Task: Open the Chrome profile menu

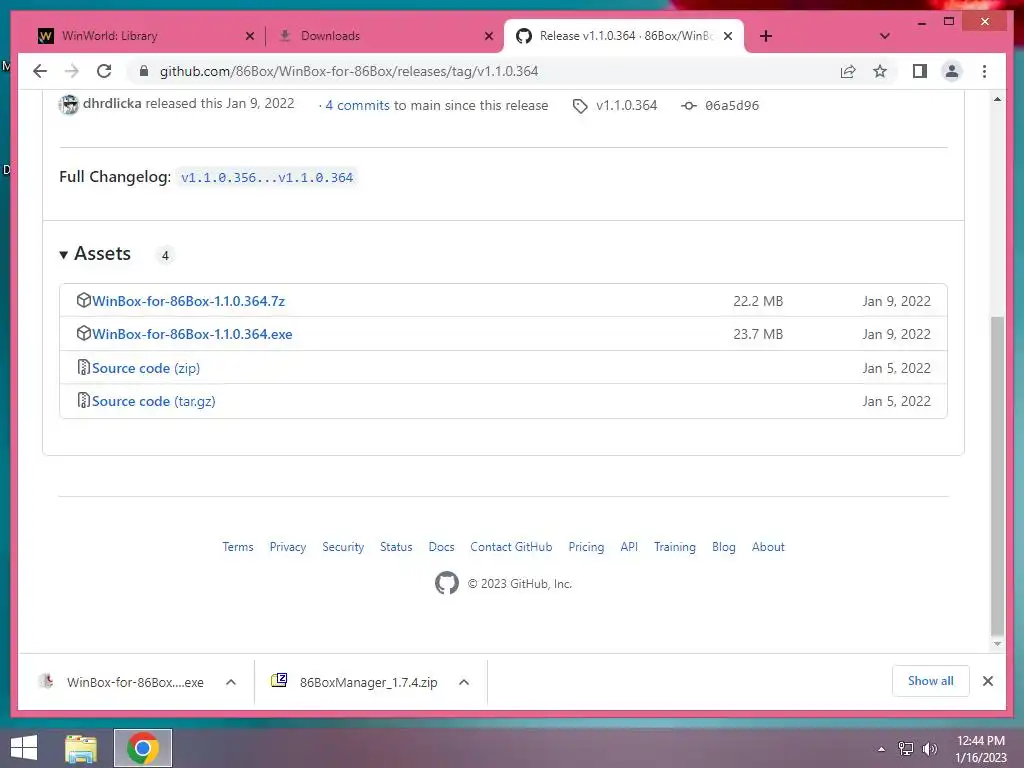Action: 952,71
